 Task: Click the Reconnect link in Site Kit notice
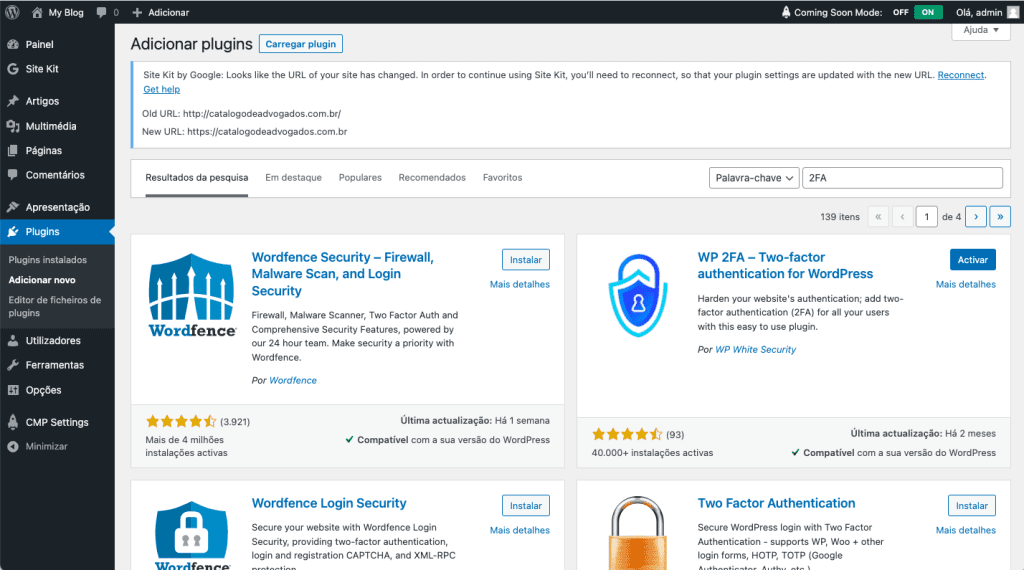[961, 75]
